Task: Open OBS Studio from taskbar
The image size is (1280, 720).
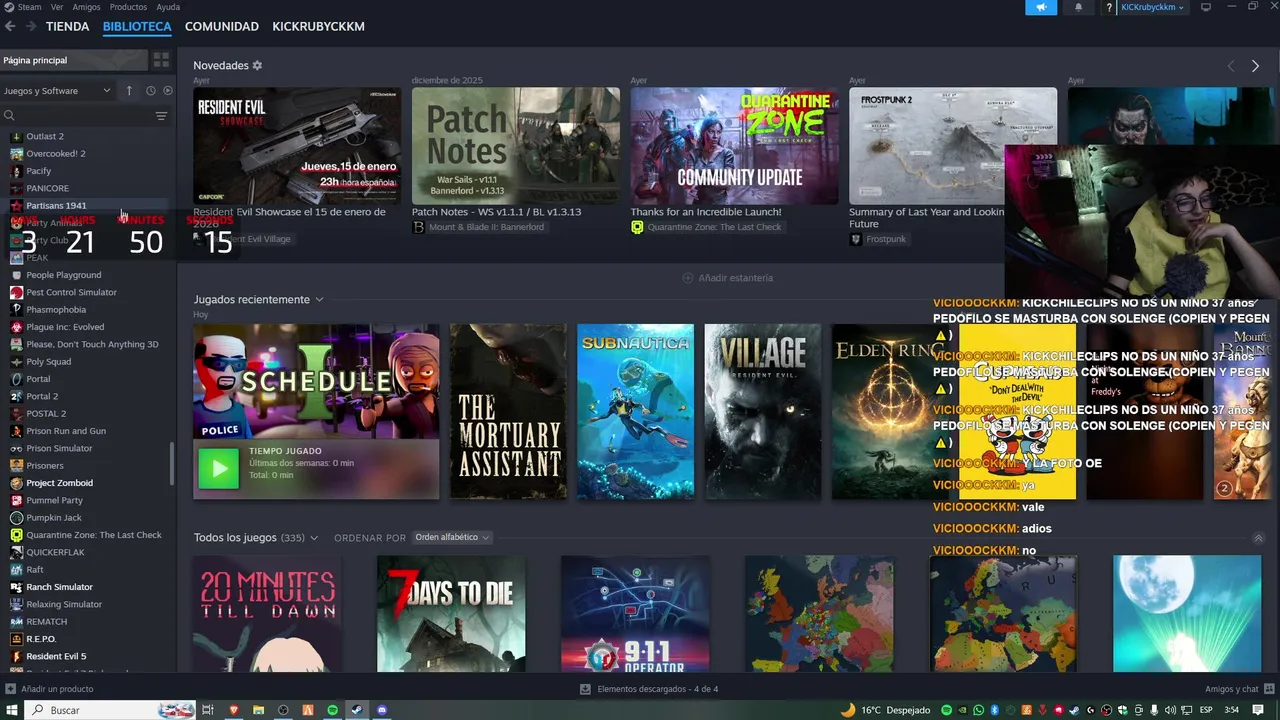Action: pyautogui.click(x=284, y=710)
